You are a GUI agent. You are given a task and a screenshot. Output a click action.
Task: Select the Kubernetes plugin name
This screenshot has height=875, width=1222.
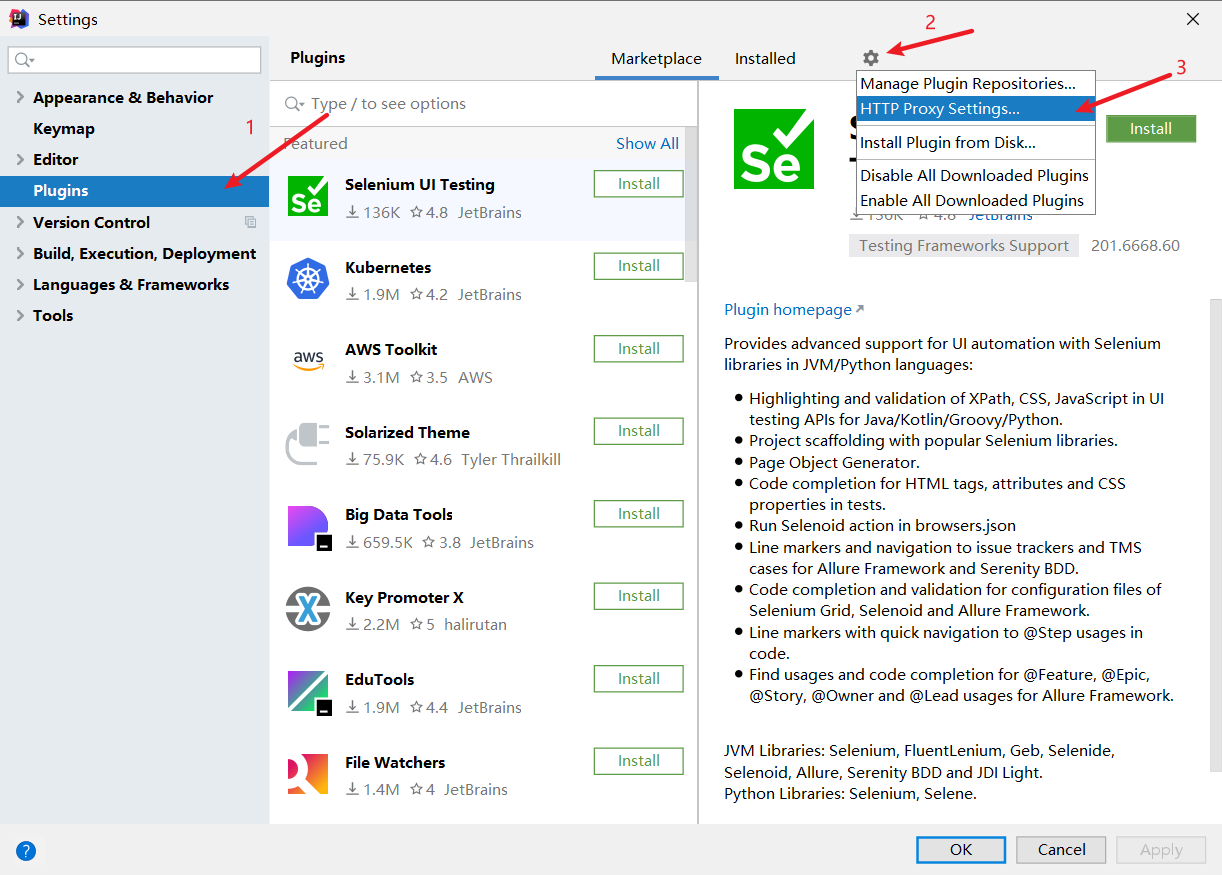click(x=388, y=268)
